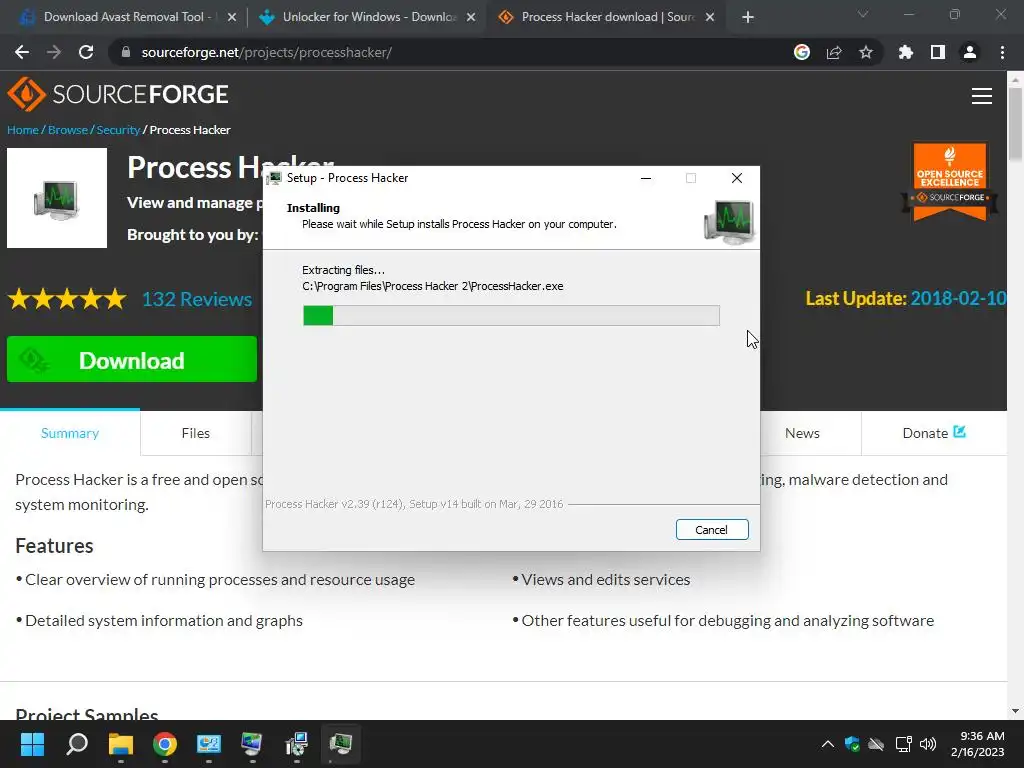The height and width of the screenshot is (768, 1024).
Task: Click the five-star rating icons
Action: [x=67, y=299]
